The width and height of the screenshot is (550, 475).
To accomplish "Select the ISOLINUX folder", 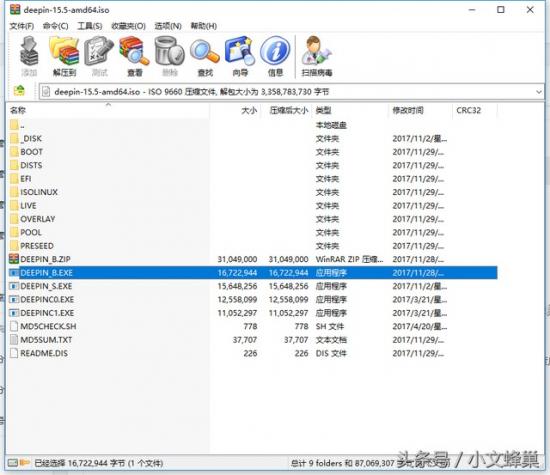I will coord(252,192).
